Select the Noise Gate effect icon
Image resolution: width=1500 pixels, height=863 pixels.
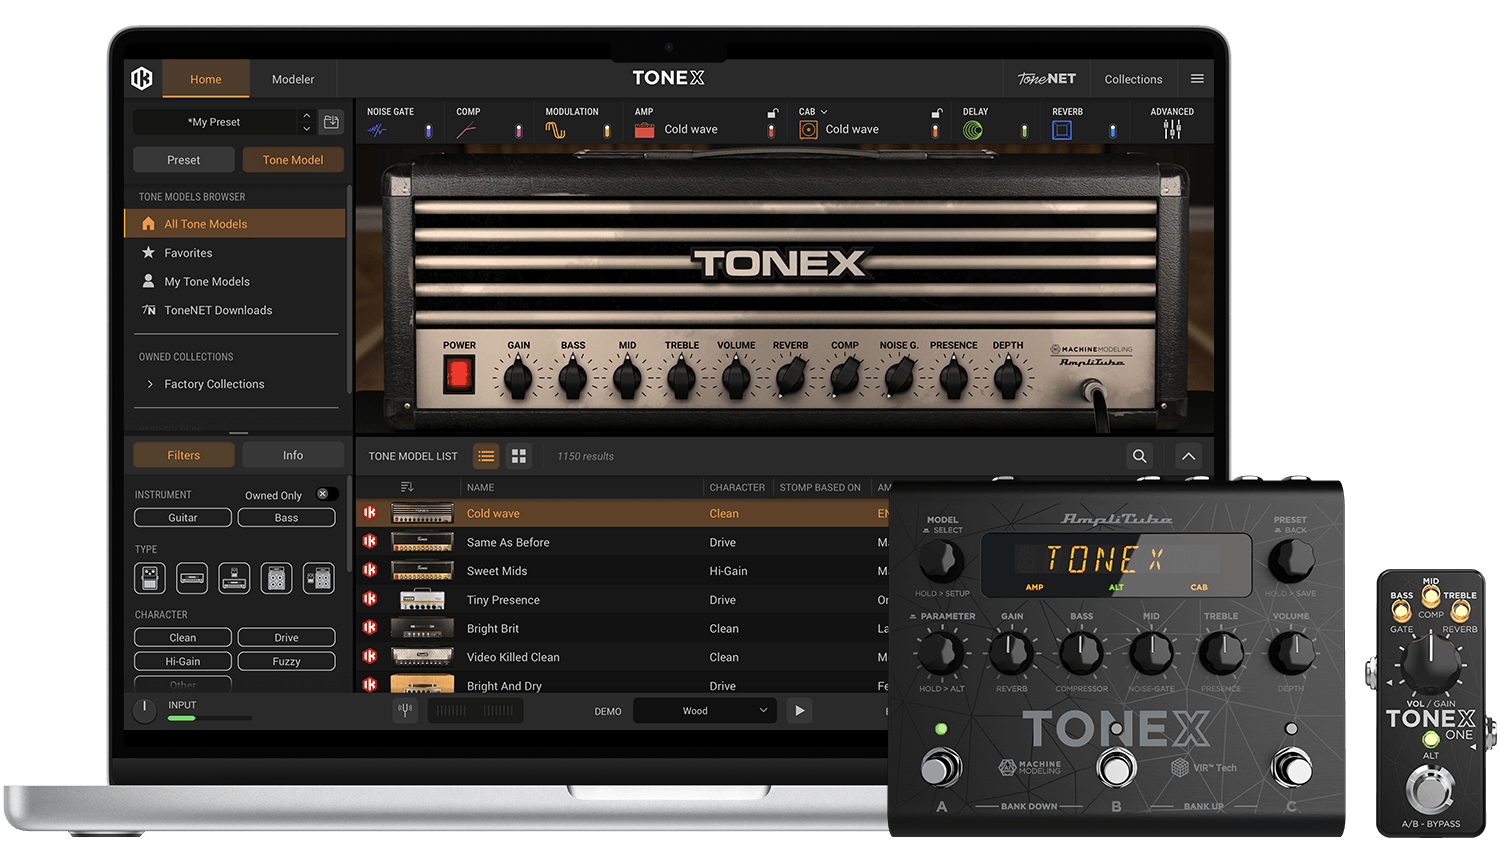[x=377, y=129]
